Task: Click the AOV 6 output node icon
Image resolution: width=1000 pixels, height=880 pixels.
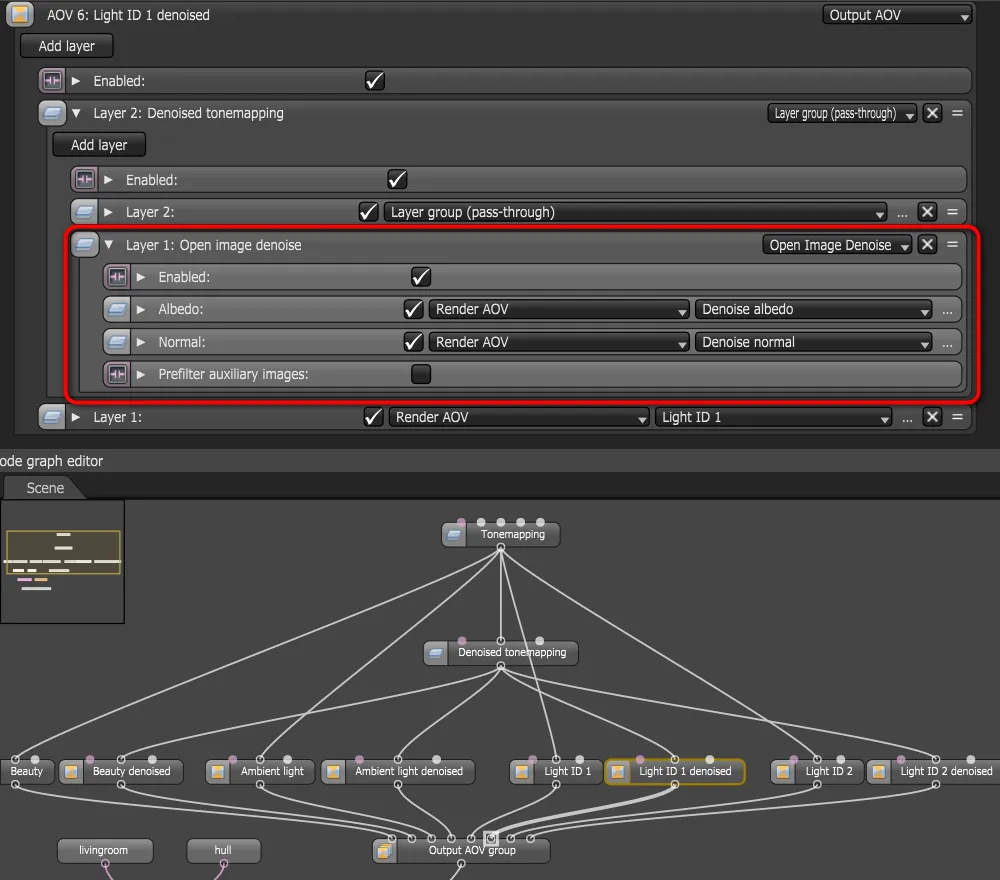Action: point(20,15)
